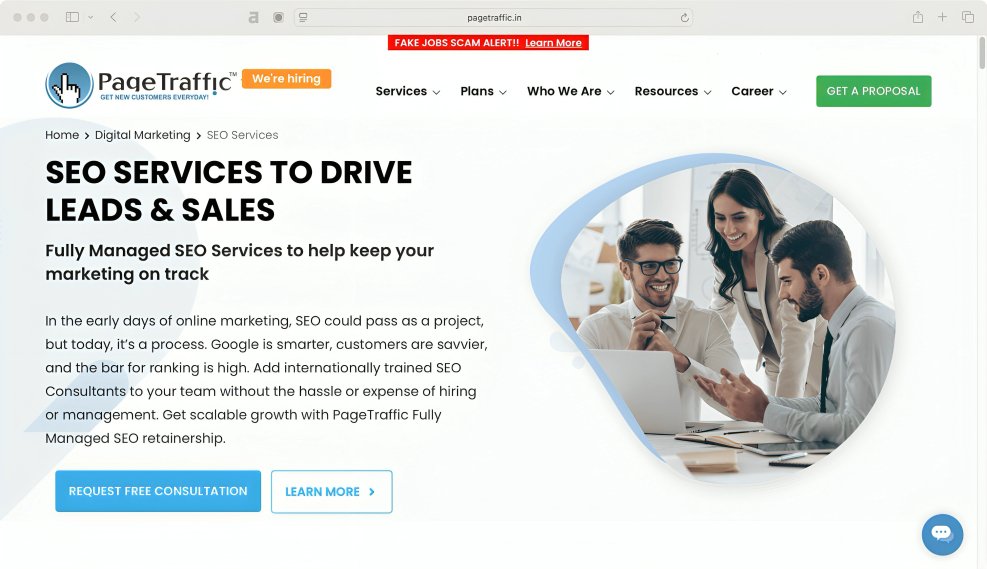
Task: Follow the Learn More scam alert link
Action: [553, 43]
